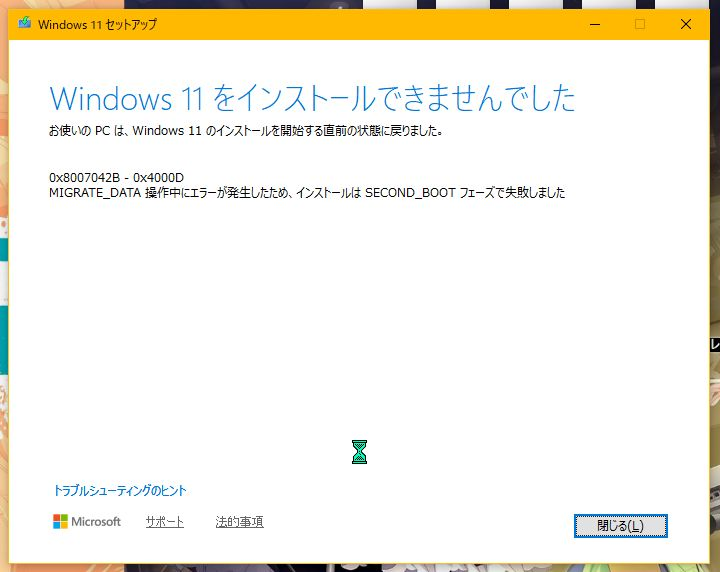The height and width of the screenshot is (572, 720).
Task: Open the 法的事項 link
Action: (239, 522)
